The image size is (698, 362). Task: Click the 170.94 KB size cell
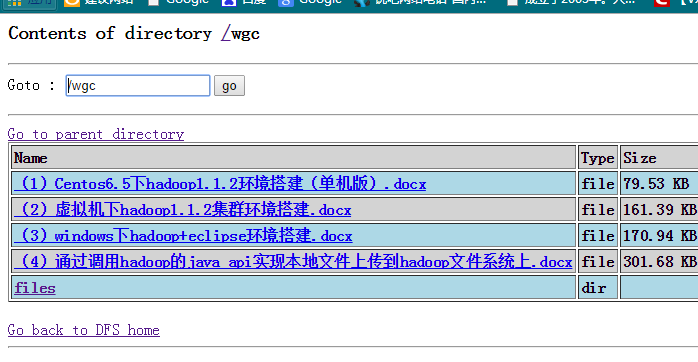[659, 235]
